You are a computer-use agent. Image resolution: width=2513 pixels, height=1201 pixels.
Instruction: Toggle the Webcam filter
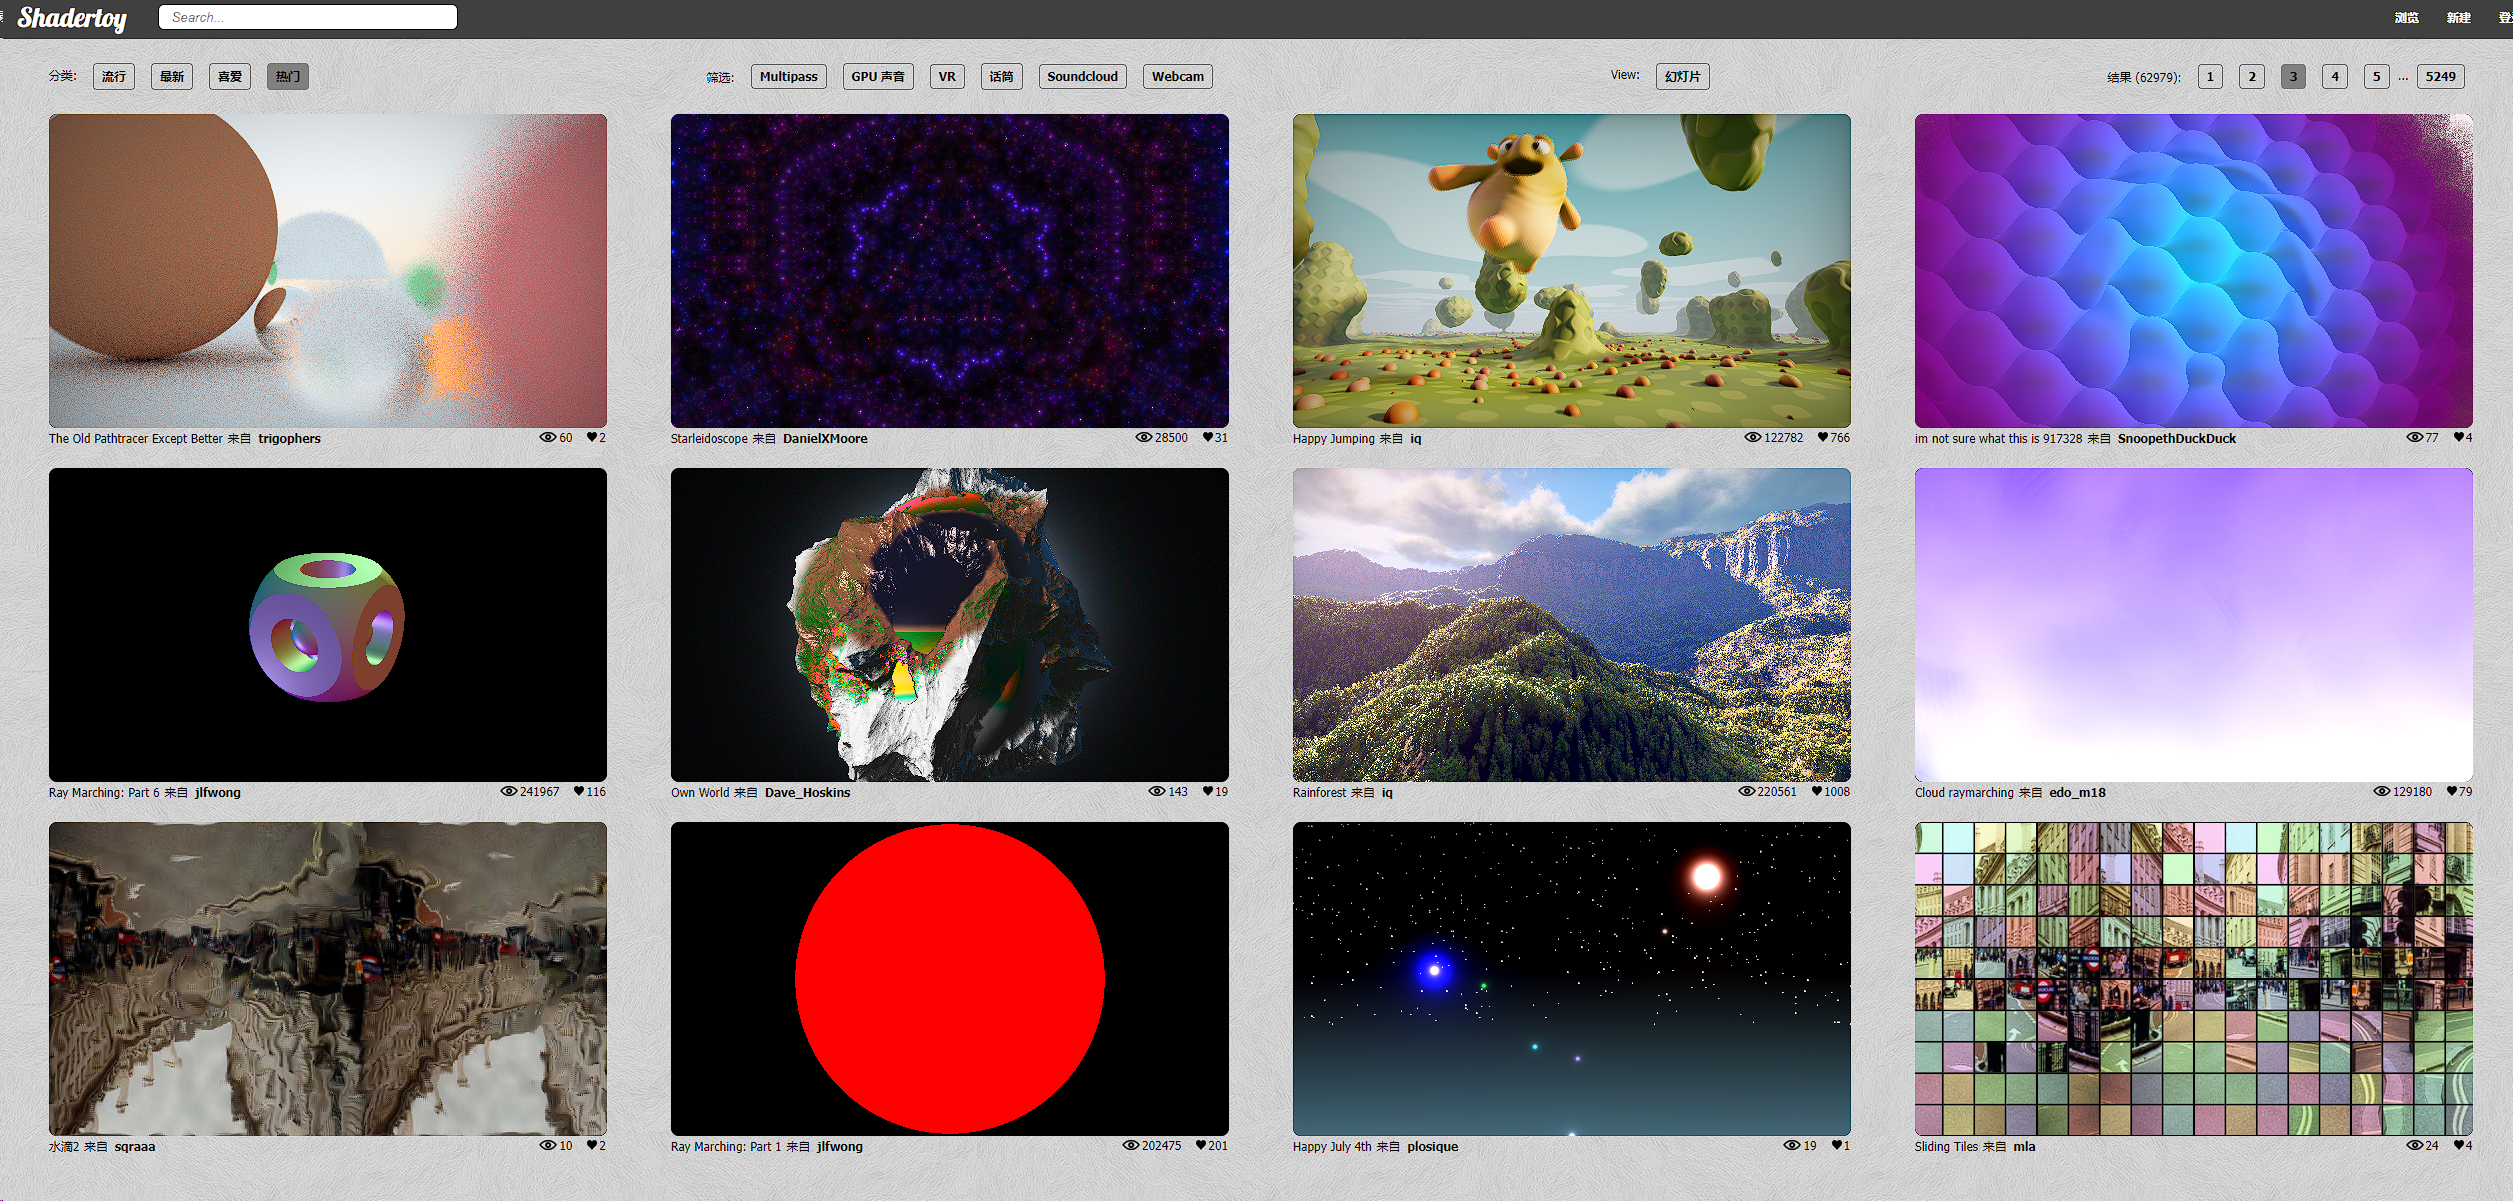[1177, 77]
